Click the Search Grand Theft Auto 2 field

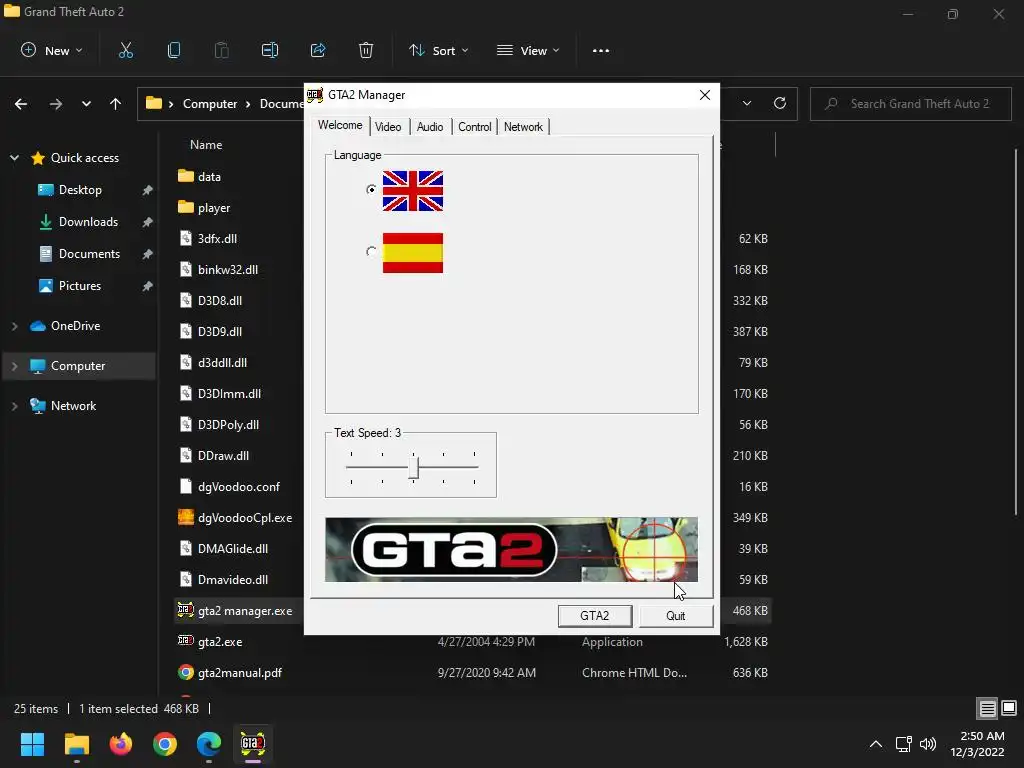pyautogui.click(x=911, y=104)
